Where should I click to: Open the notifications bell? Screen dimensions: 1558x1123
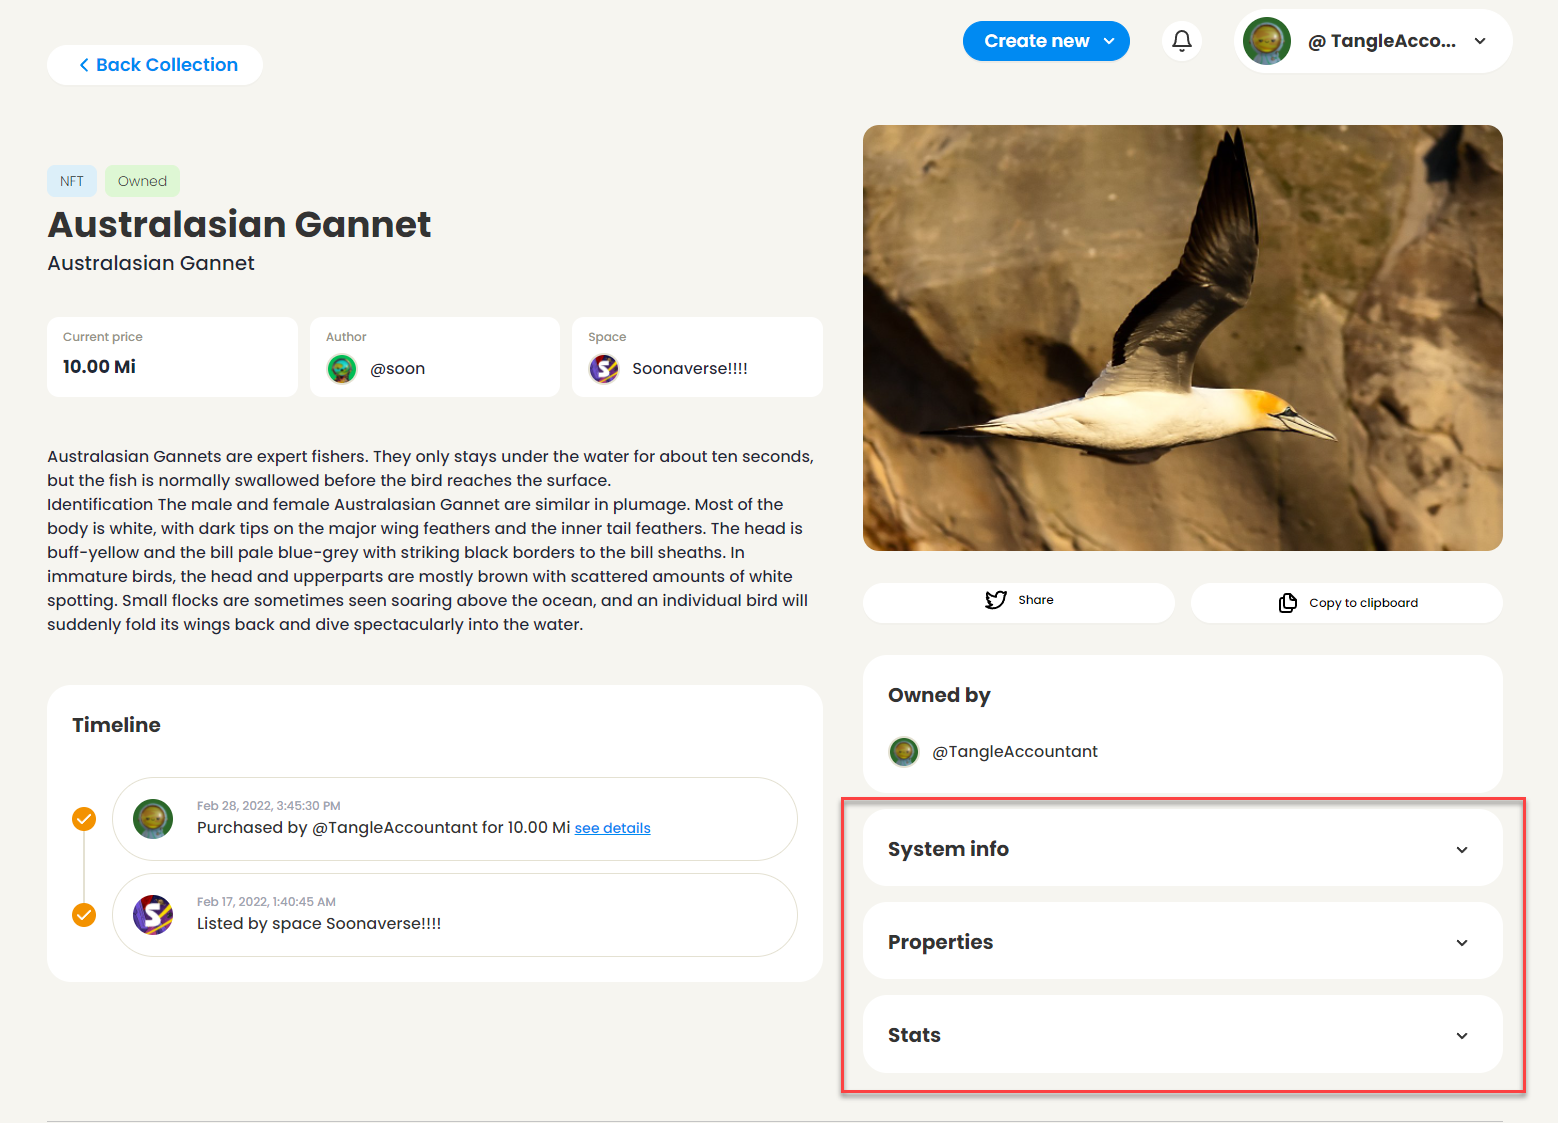click(x=1182, y=41)
